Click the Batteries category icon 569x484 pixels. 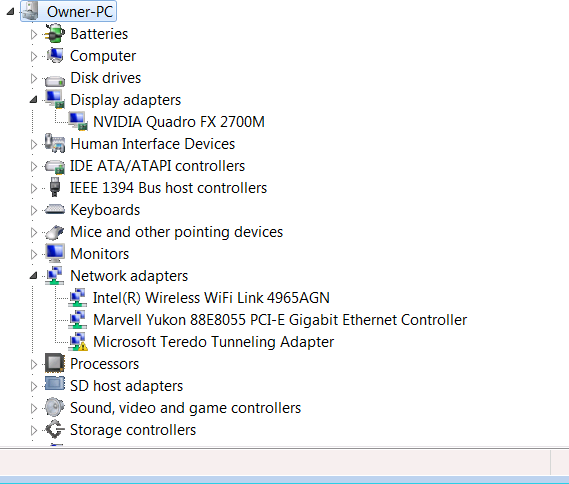point(54,33)
